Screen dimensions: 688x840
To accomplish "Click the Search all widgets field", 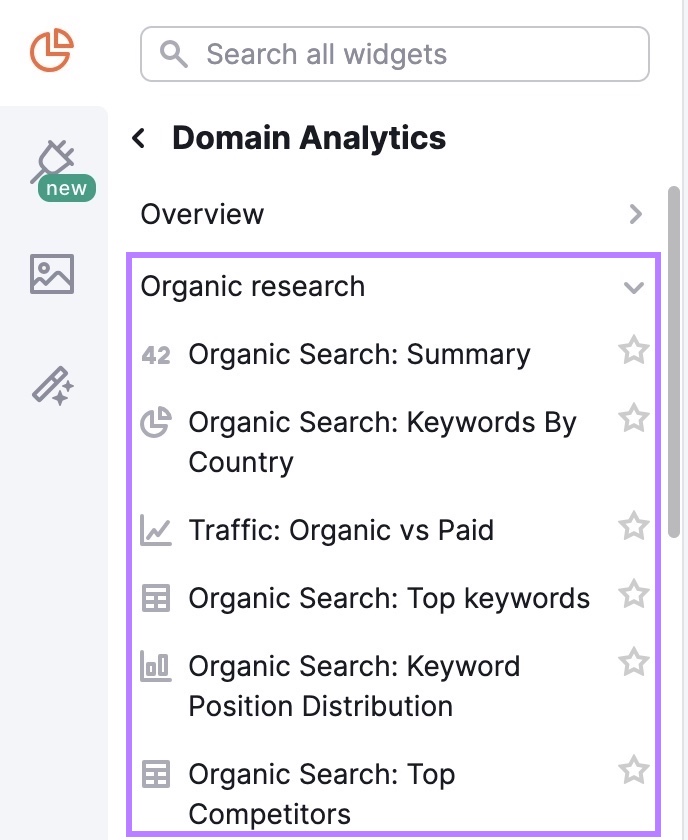I will (x=395, y=54).
